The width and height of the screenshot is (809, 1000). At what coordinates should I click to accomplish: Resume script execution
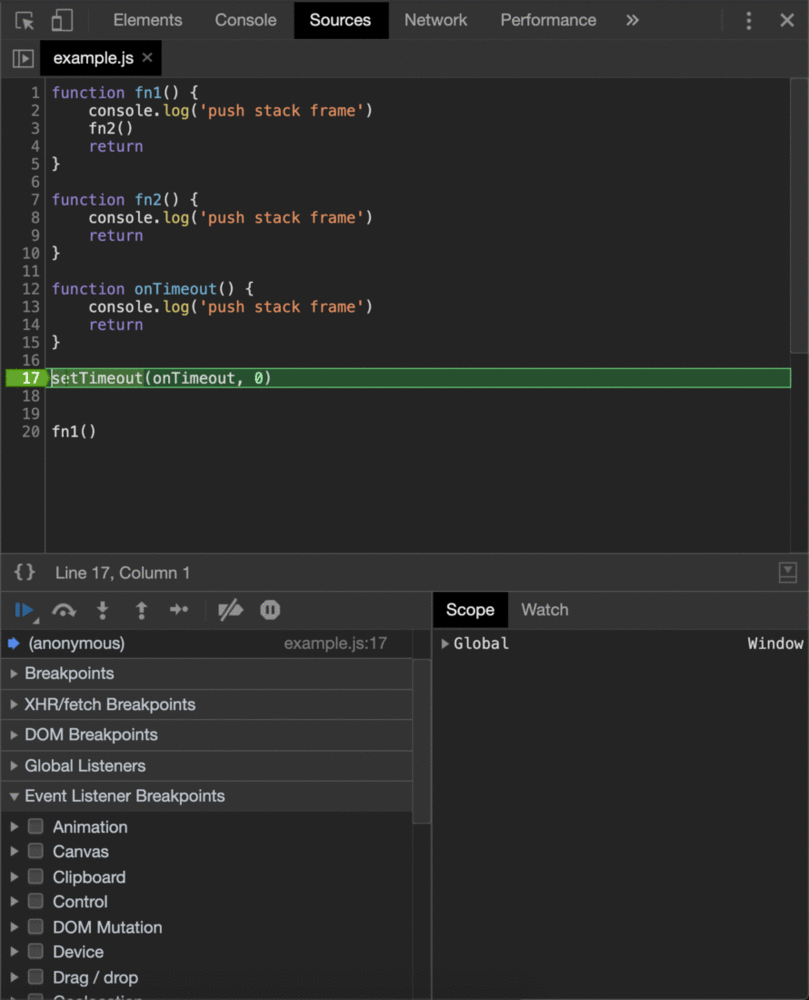24,610
